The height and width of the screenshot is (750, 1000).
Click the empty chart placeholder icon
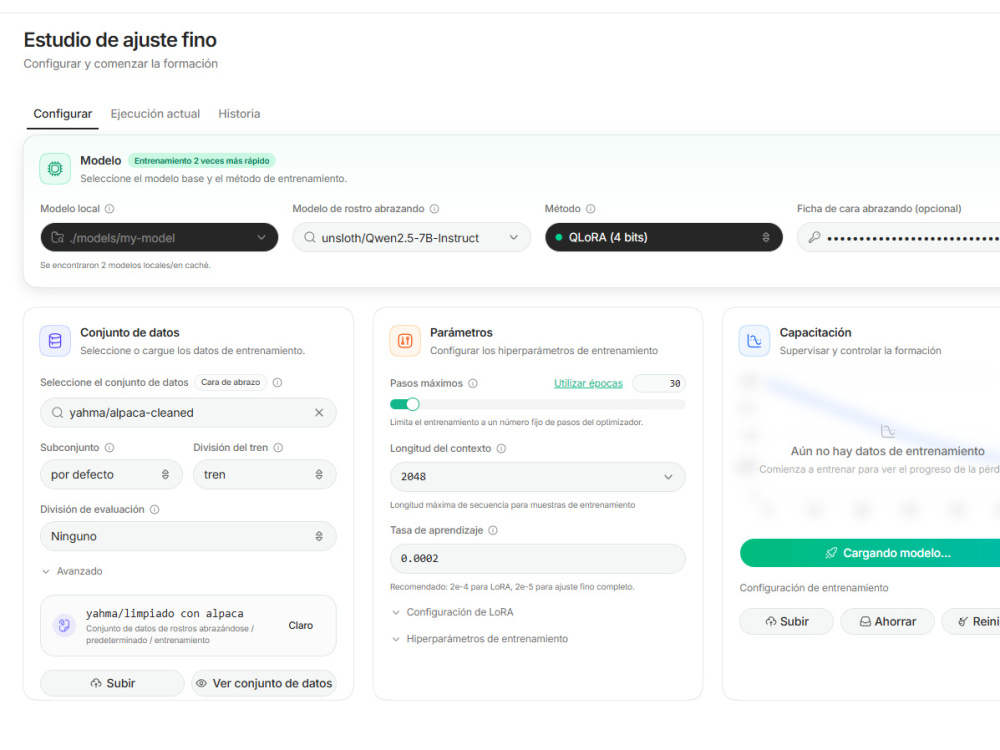click(x=887, y=431)
